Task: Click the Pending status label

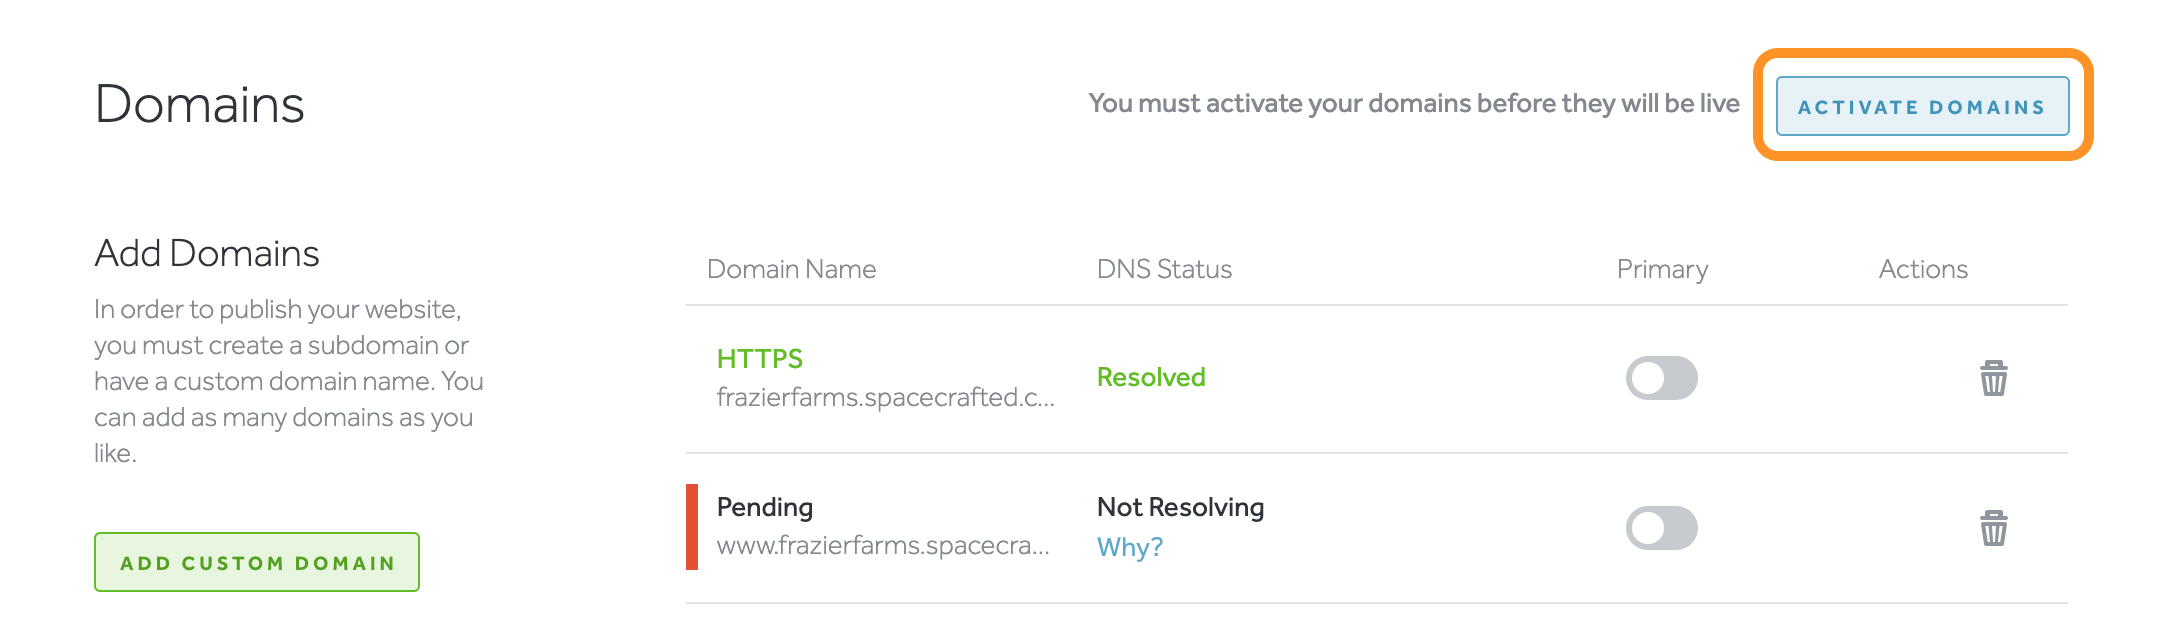Action: (765, 507)
